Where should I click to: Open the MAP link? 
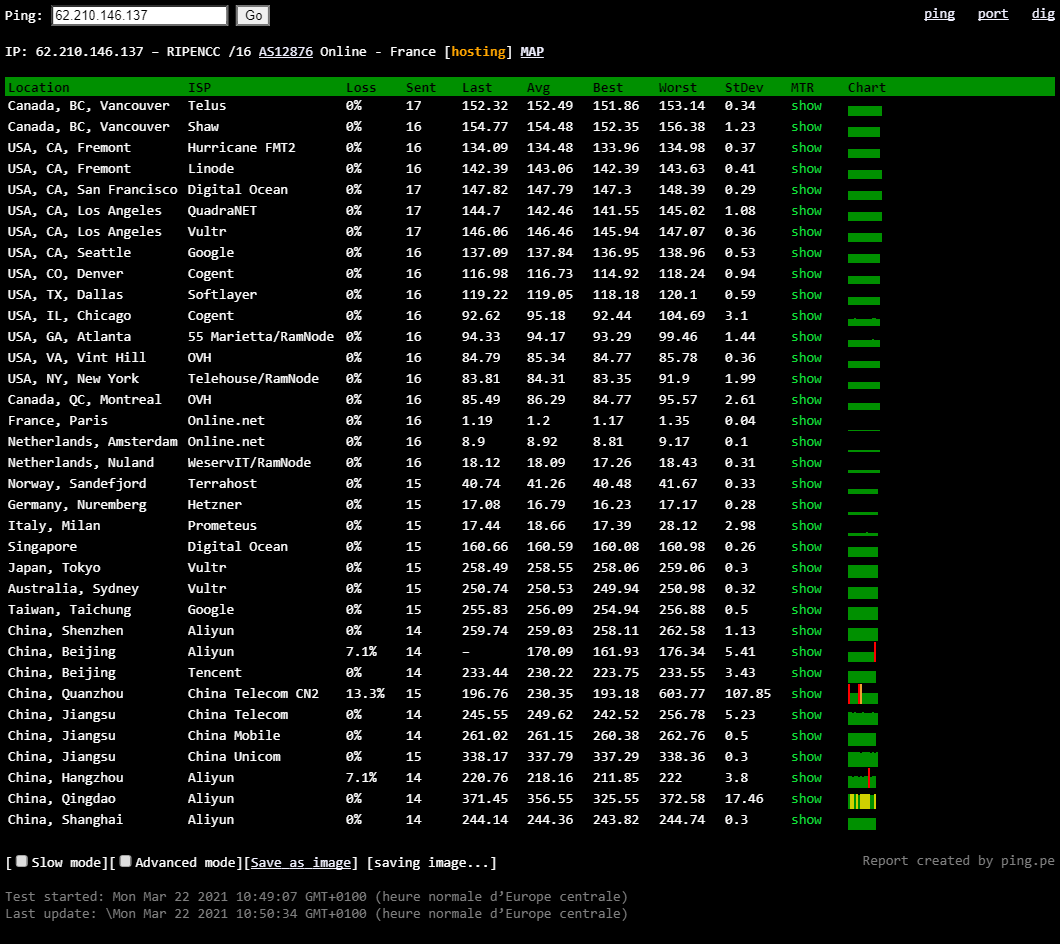532,52
